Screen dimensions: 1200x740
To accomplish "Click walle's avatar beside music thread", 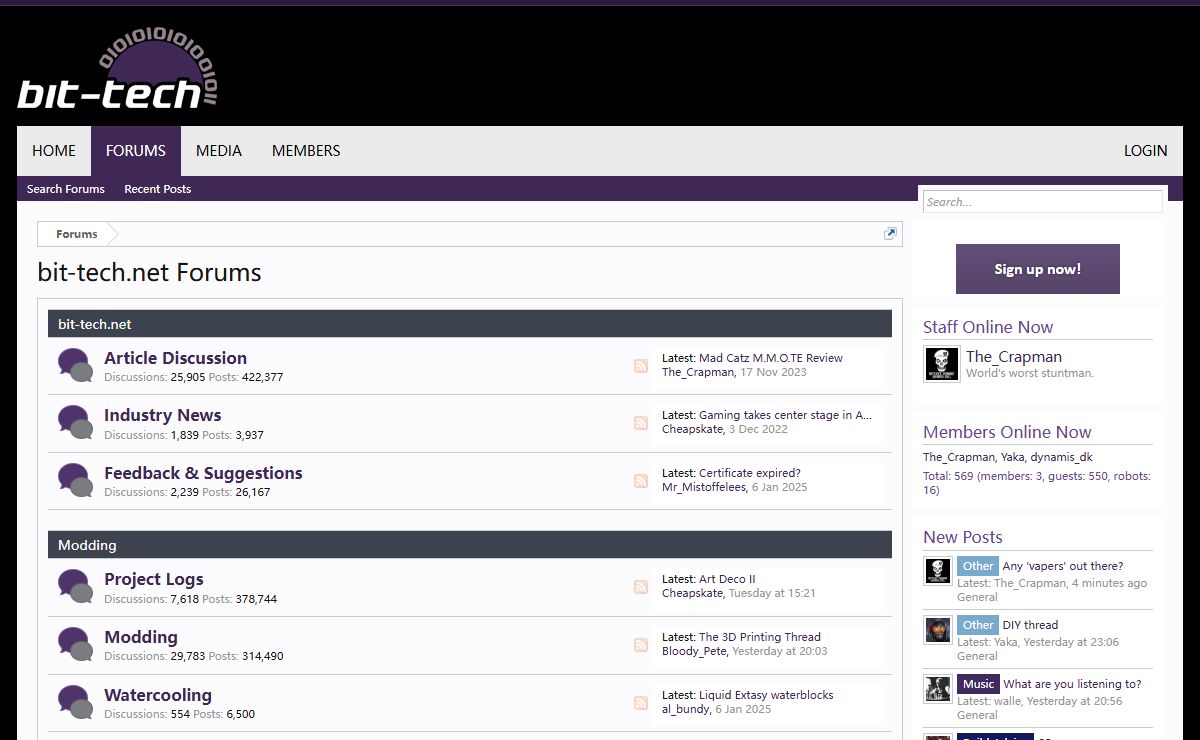I will [x=938, y=689].
